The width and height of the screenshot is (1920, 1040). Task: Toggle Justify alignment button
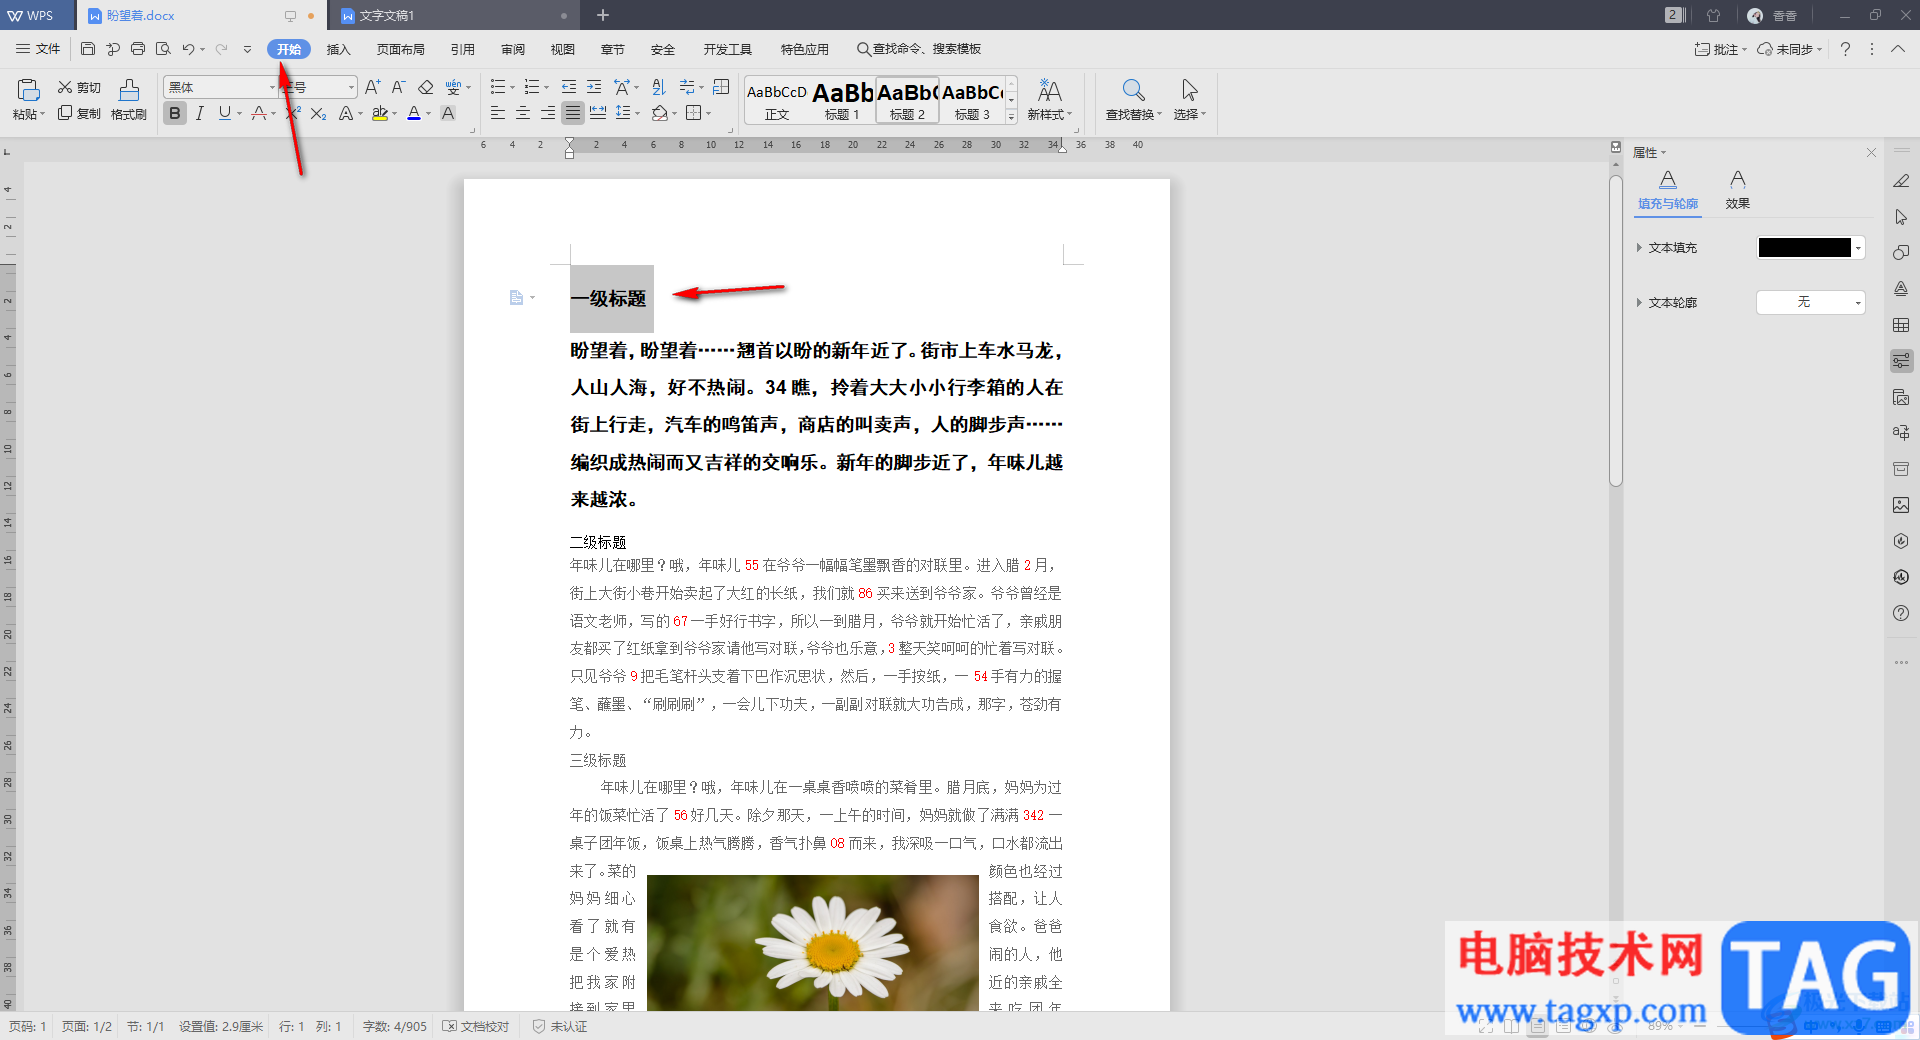click(572, 113)
